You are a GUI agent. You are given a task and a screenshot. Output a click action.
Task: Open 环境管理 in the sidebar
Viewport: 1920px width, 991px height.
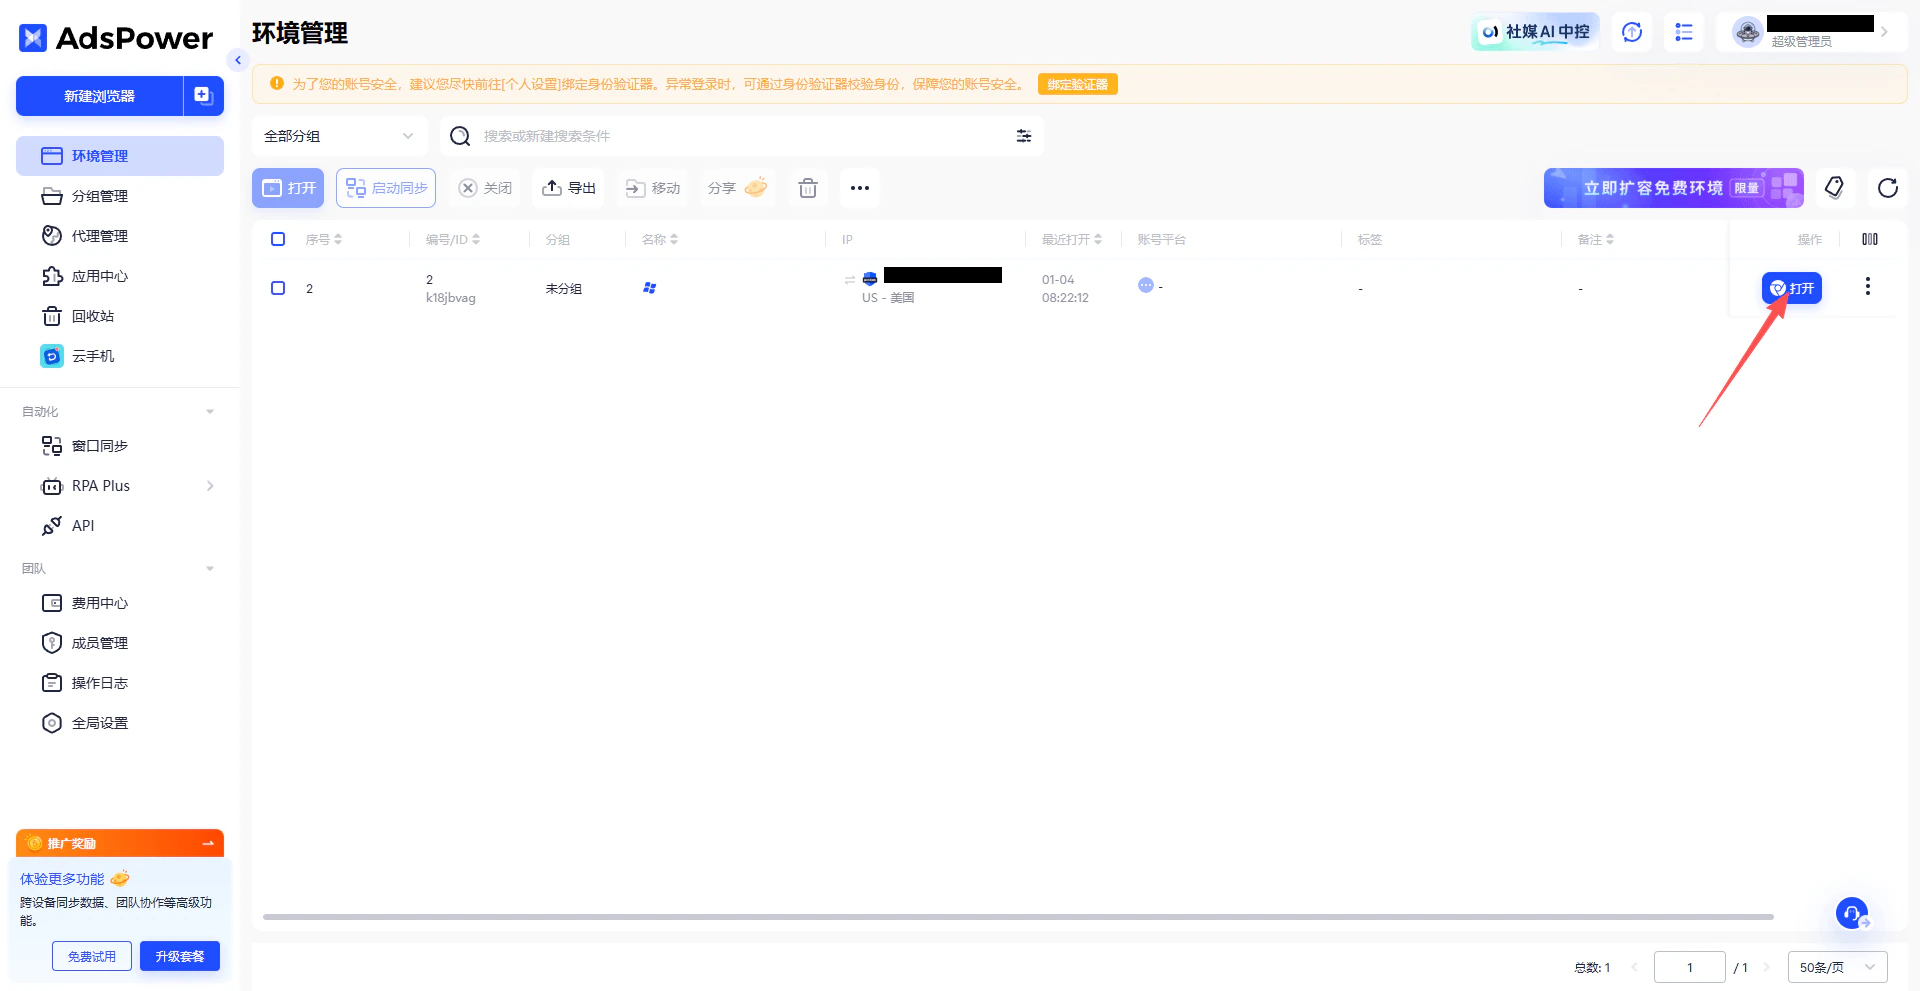[x=120, y=156]
